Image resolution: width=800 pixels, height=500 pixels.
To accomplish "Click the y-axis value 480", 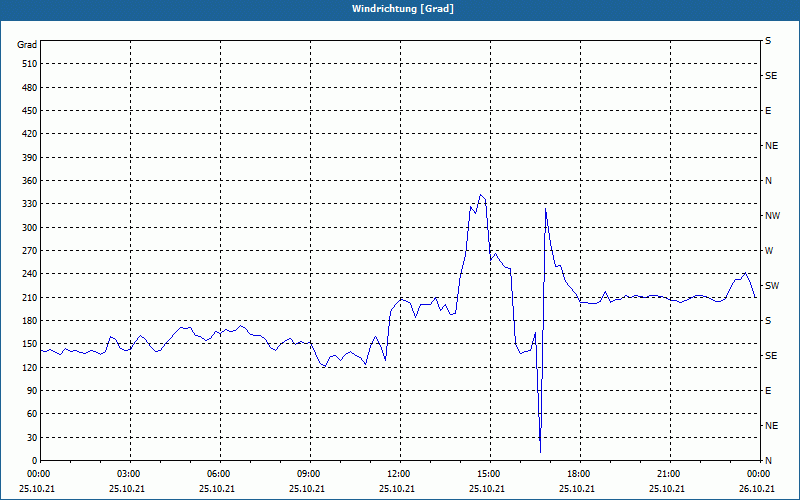I will [30, 88].
